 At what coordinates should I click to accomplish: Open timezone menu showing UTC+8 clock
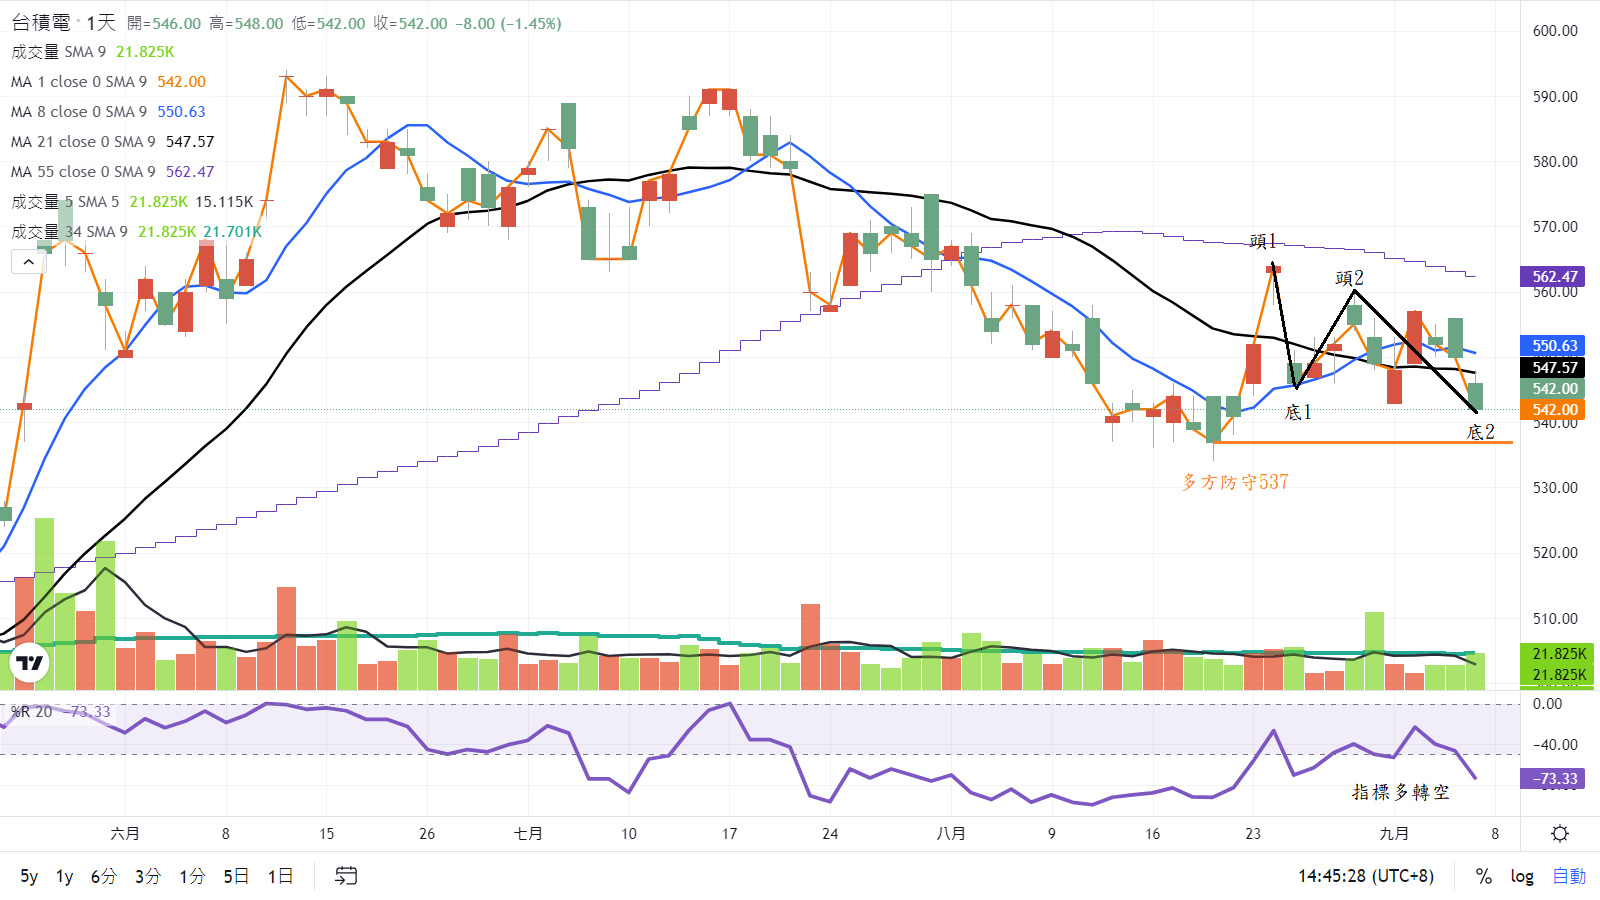(x=1365, y=876)
